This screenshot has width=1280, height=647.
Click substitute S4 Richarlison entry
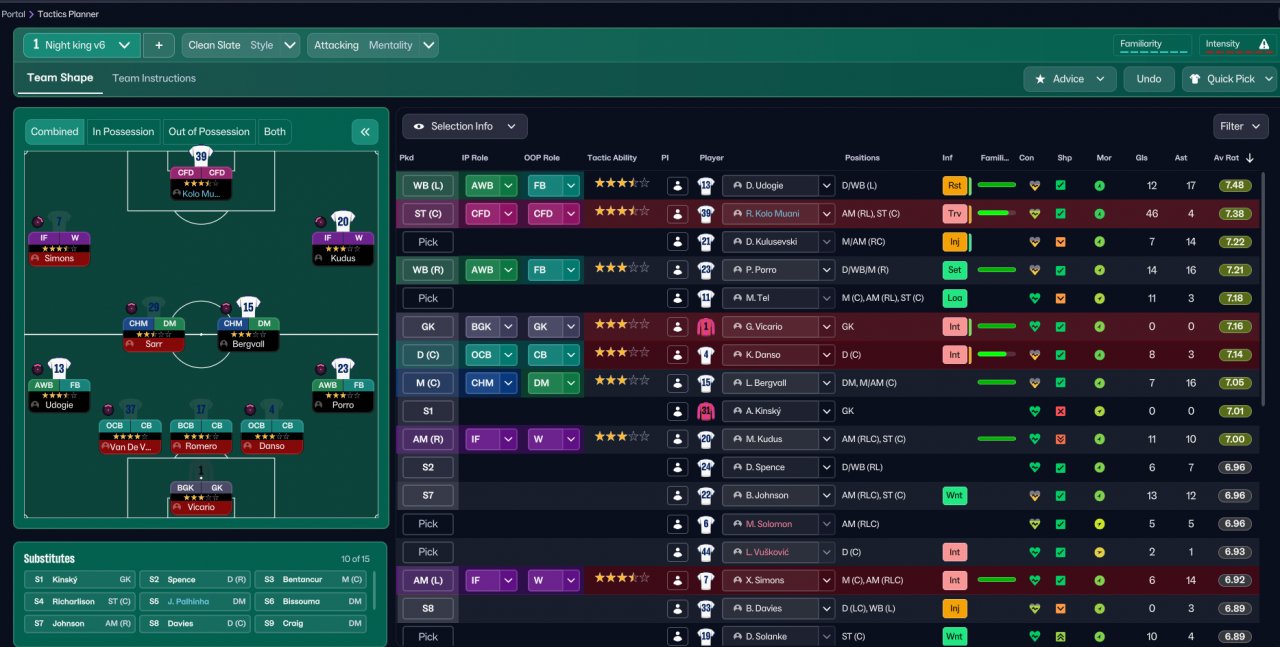(79, 602)
